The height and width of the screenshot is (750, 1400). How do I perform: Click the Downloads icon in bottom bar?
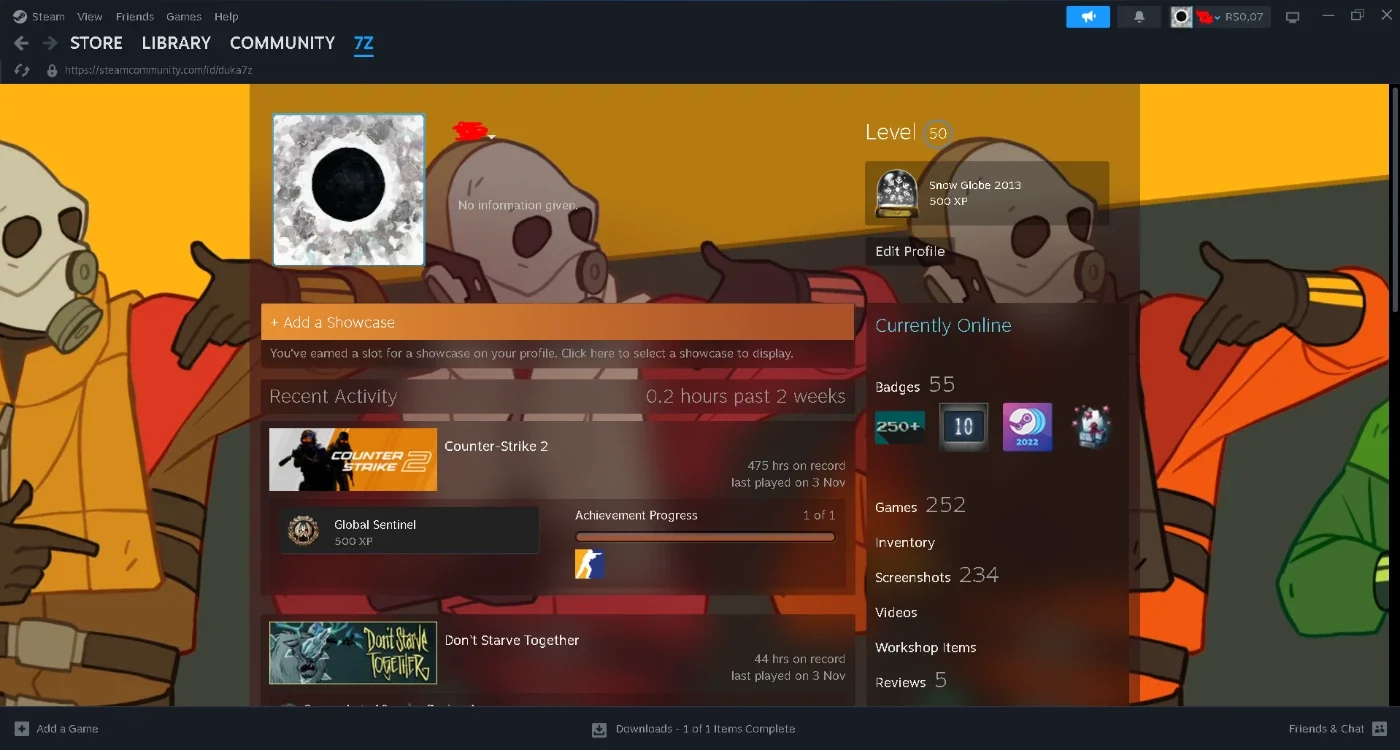[599, 729]
